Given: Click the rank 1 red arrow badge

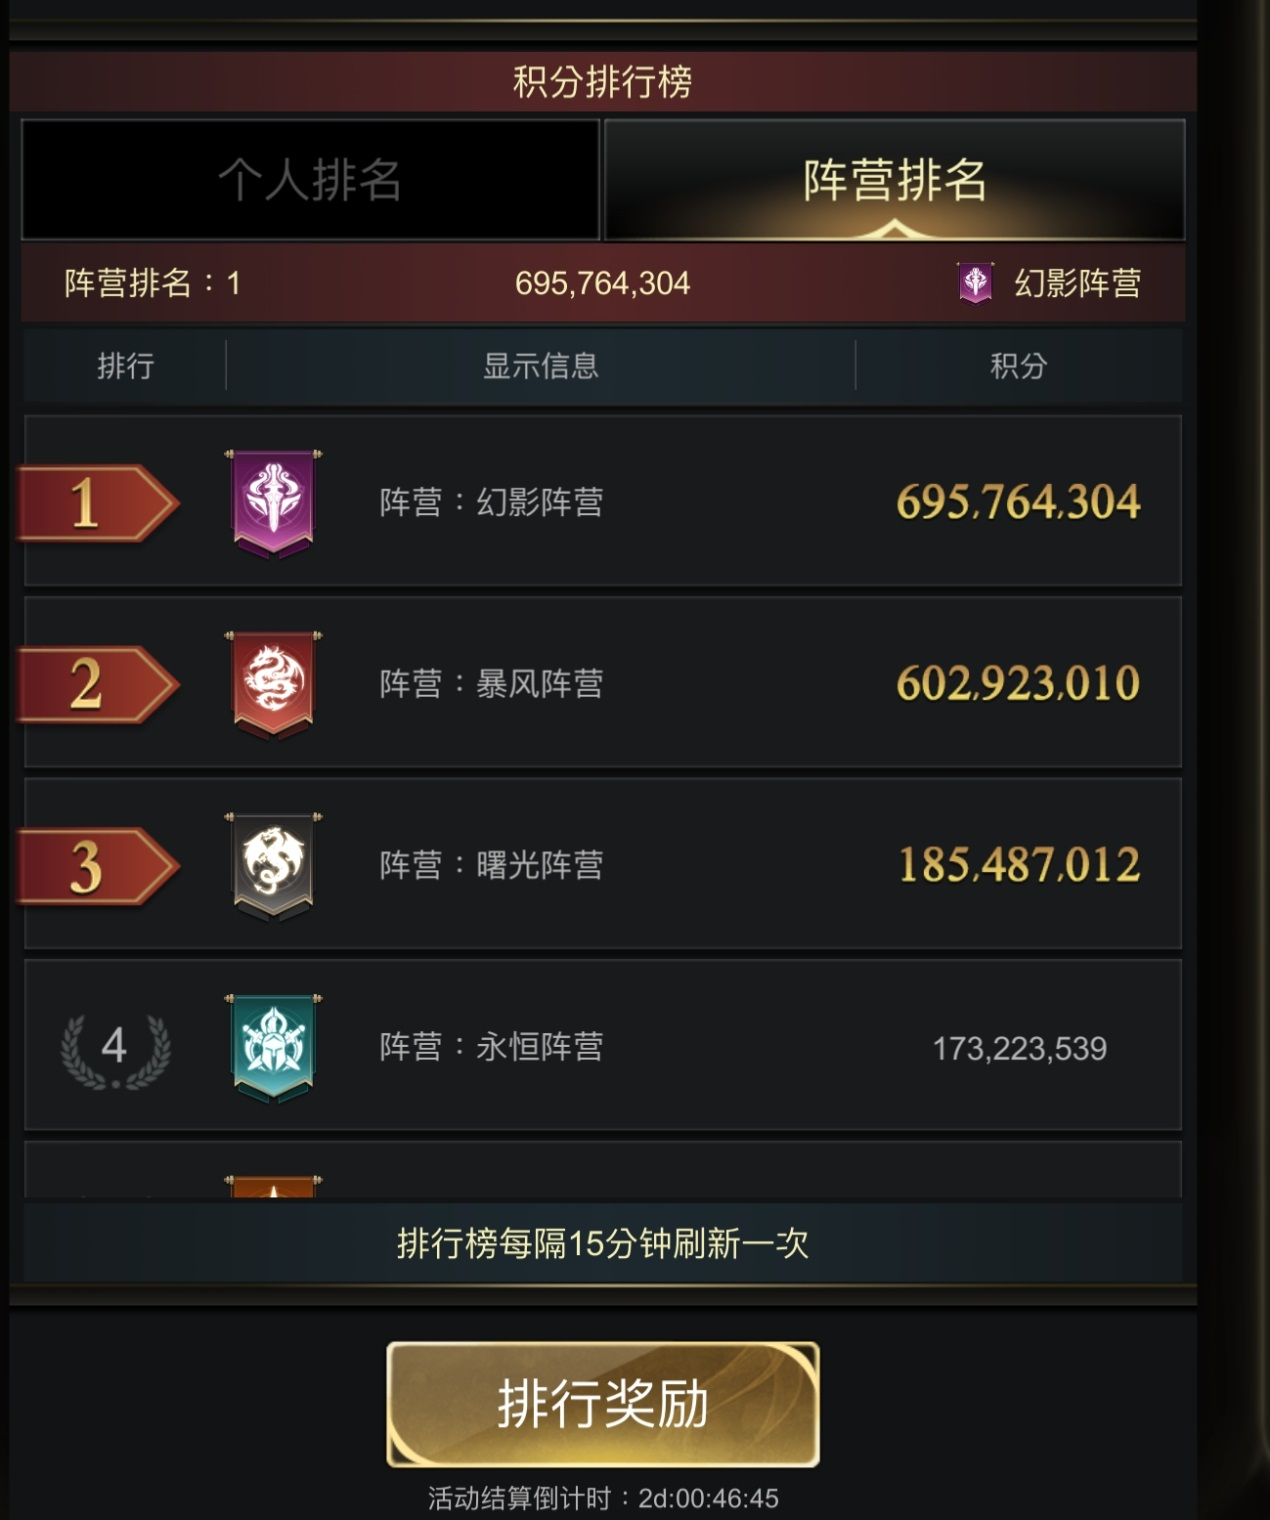Looking at the screenshot, I should [98, 503].
